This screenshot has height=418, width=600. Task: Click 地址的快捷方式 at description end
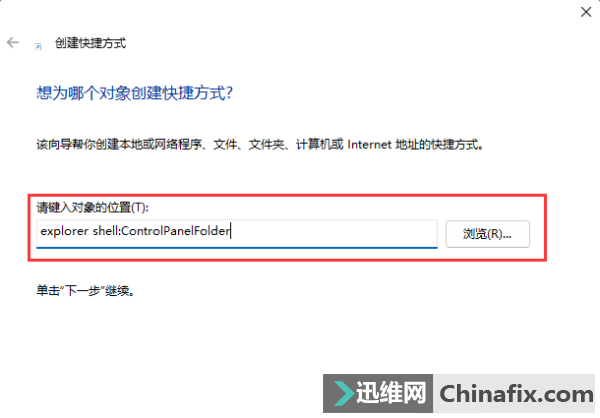click(437, 145)
